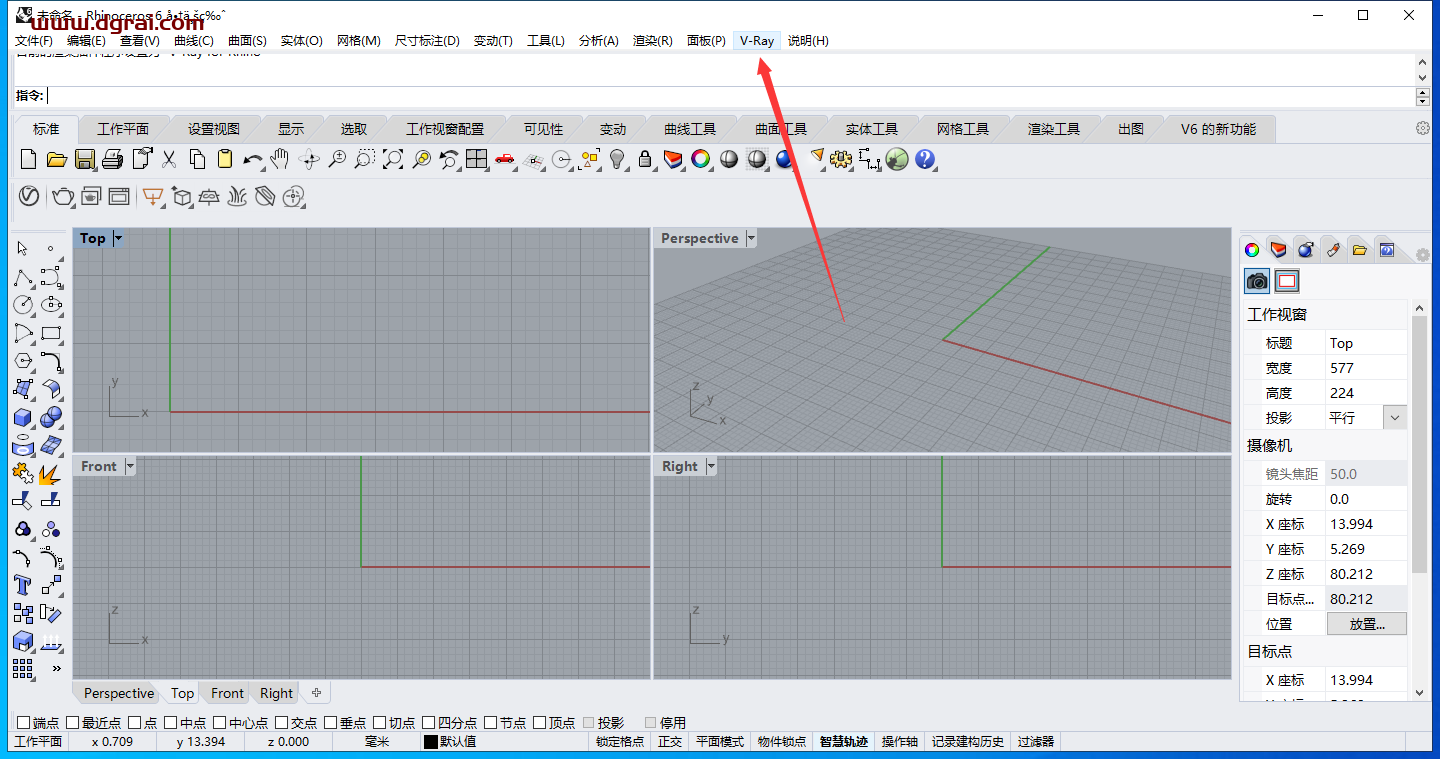Click the Save file floppy disk icon
Screen dimensions: 1440x759
[x=85, y=159]
